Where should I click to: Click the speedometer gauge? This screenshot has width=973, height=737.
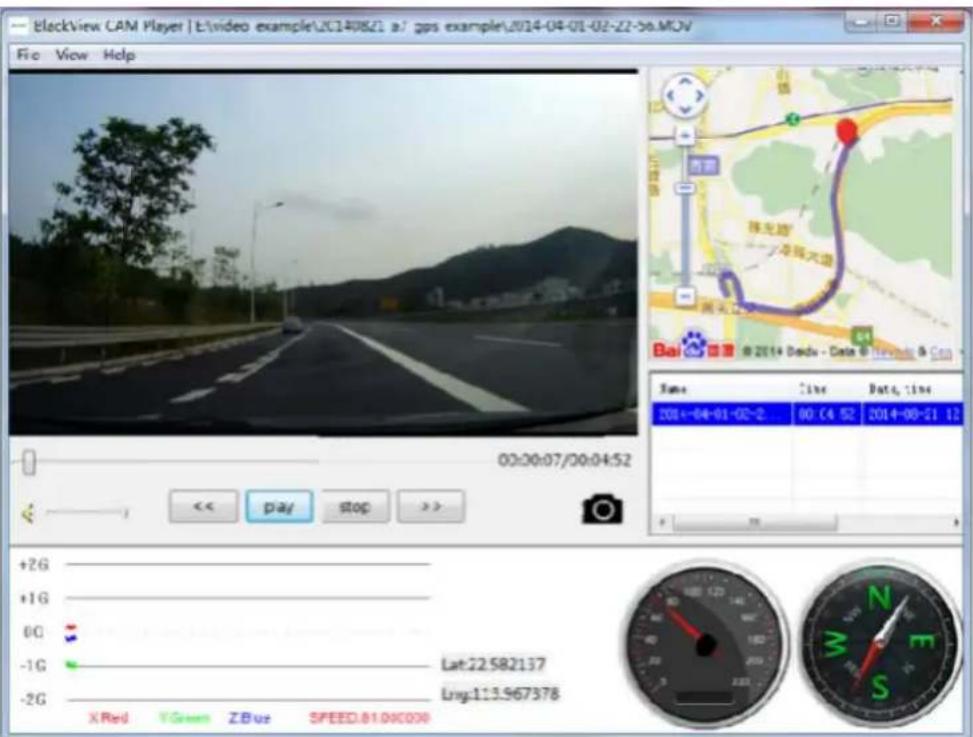tap(705, 643)
